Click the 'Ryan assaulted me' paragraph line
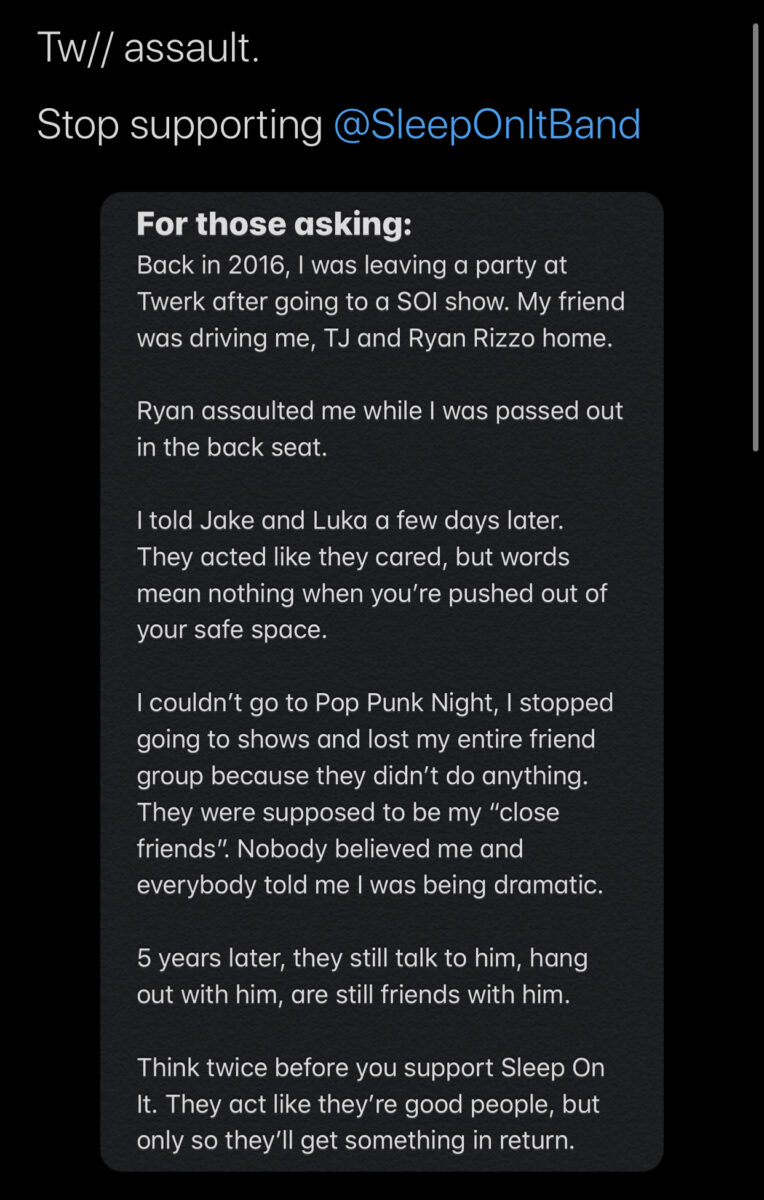764x1200 pixels. 379,411
